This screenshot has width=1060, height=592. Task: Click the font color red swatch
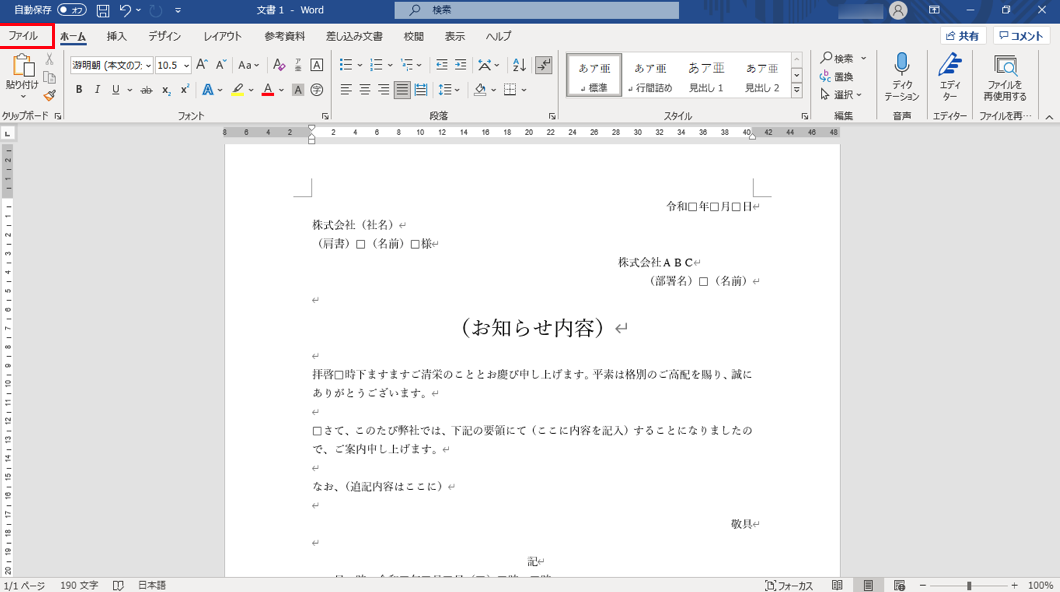(x=268, y=90)
